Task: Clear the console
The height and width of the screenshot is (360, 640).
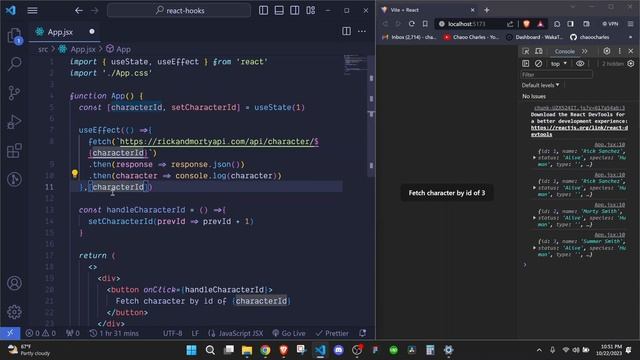Action: tap(538, 64)
